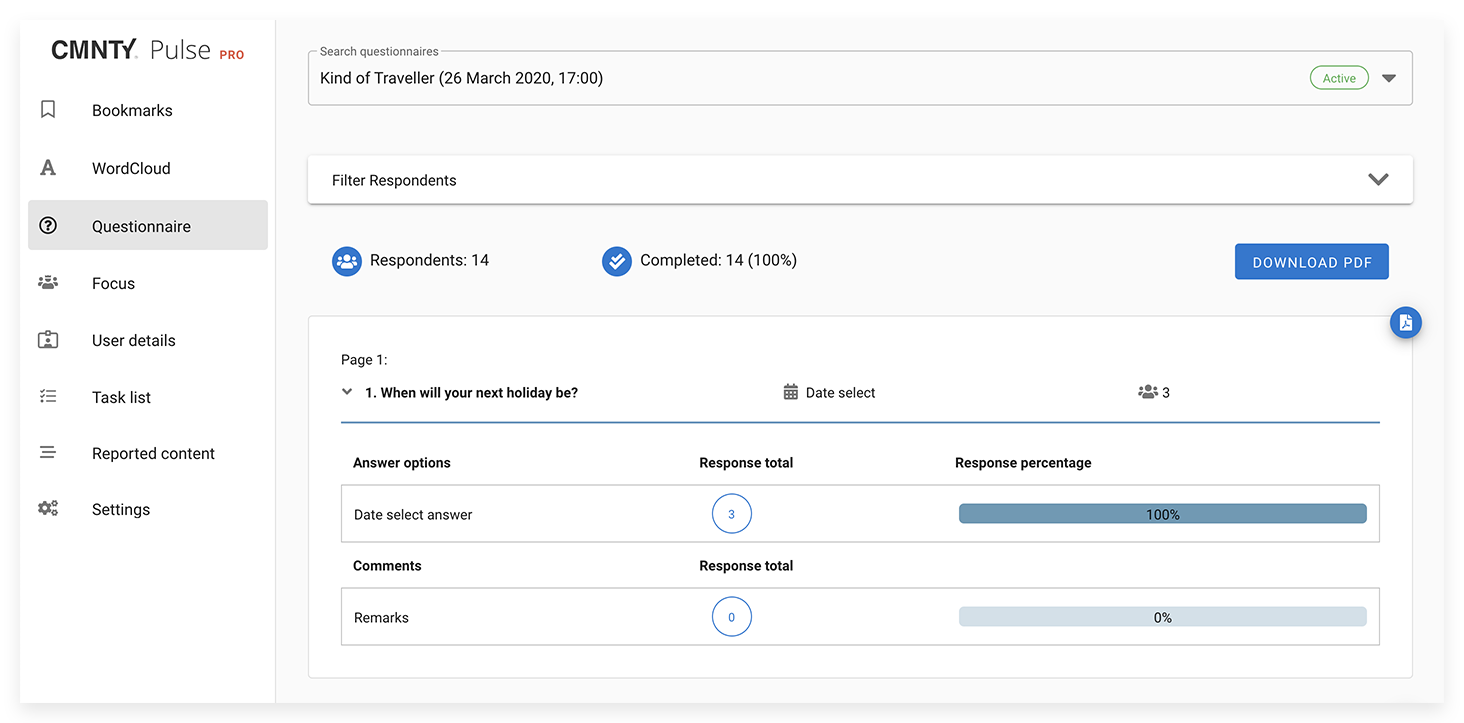Click the Task list checklist icon
This screenshot has width=1464, height=723.
coord(48,397)
